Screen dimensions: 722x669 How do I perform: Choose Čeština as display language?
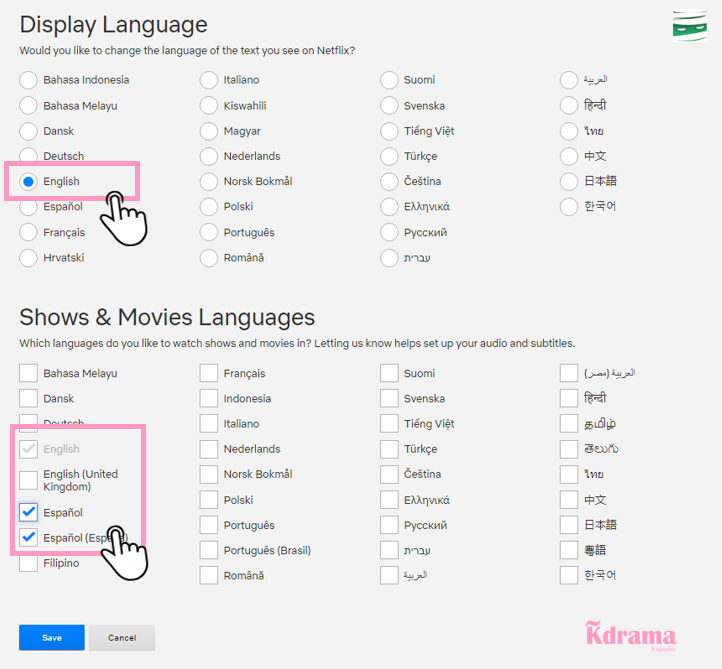389,181
